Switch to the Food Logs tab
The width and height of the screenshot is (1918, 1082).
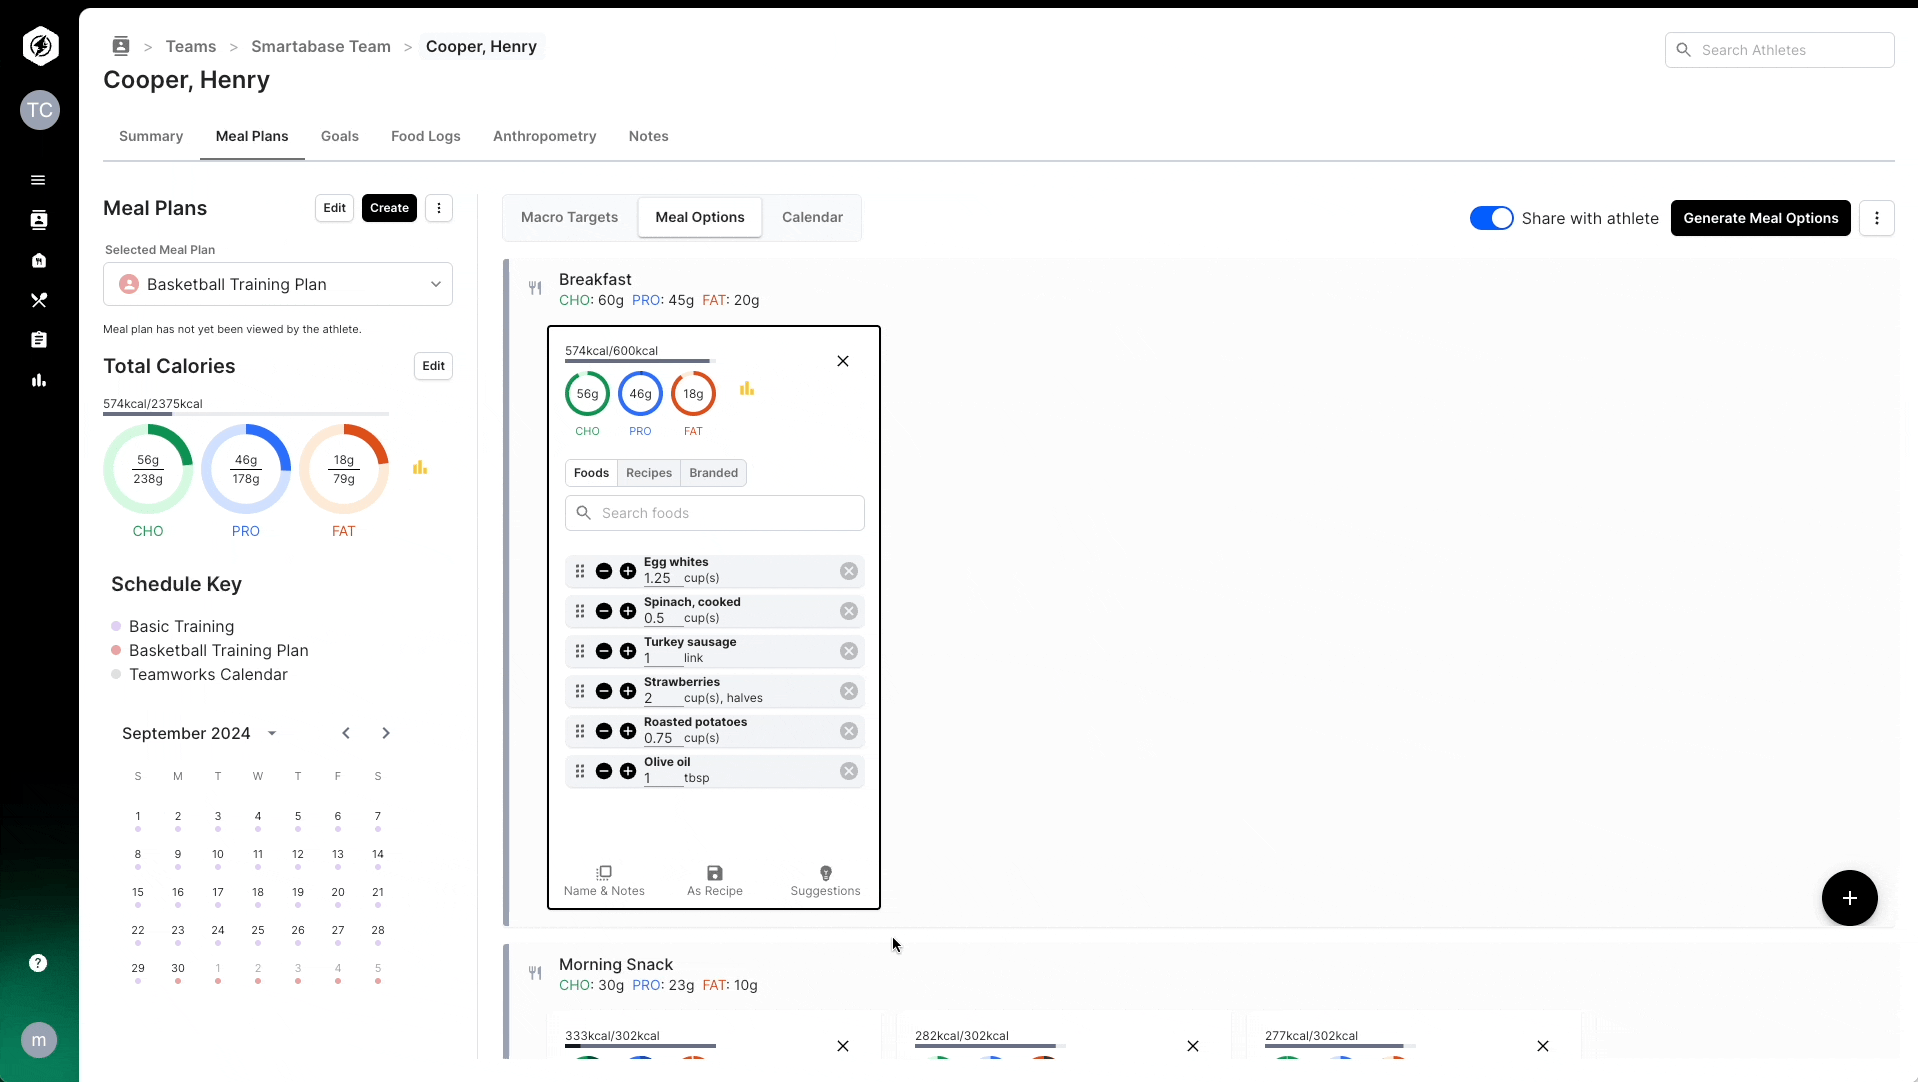(426, 136)
